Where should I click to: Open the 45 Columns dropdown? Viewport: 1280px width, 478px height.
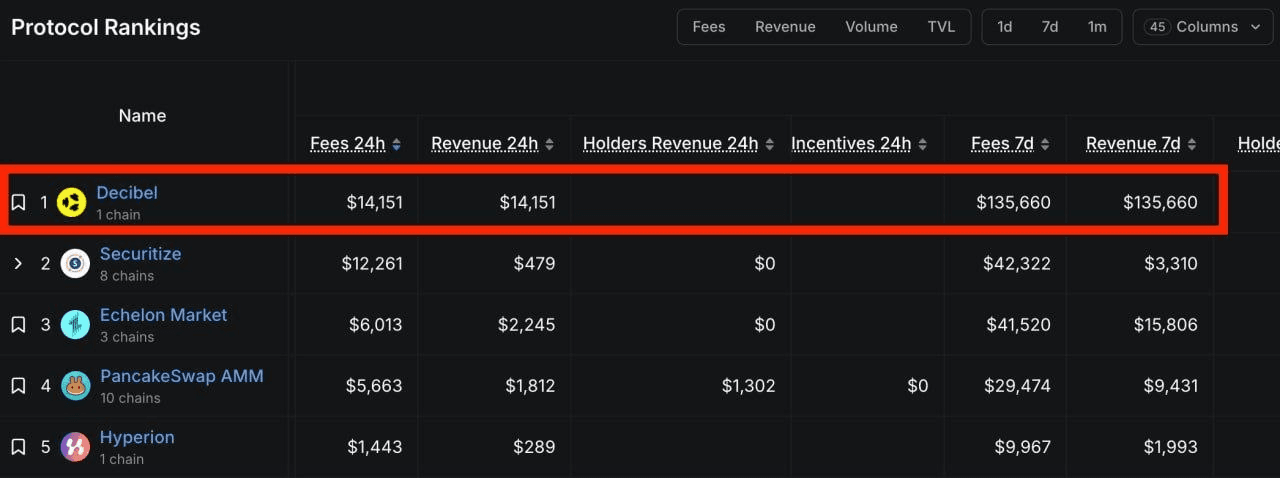tap(1202, 27)
